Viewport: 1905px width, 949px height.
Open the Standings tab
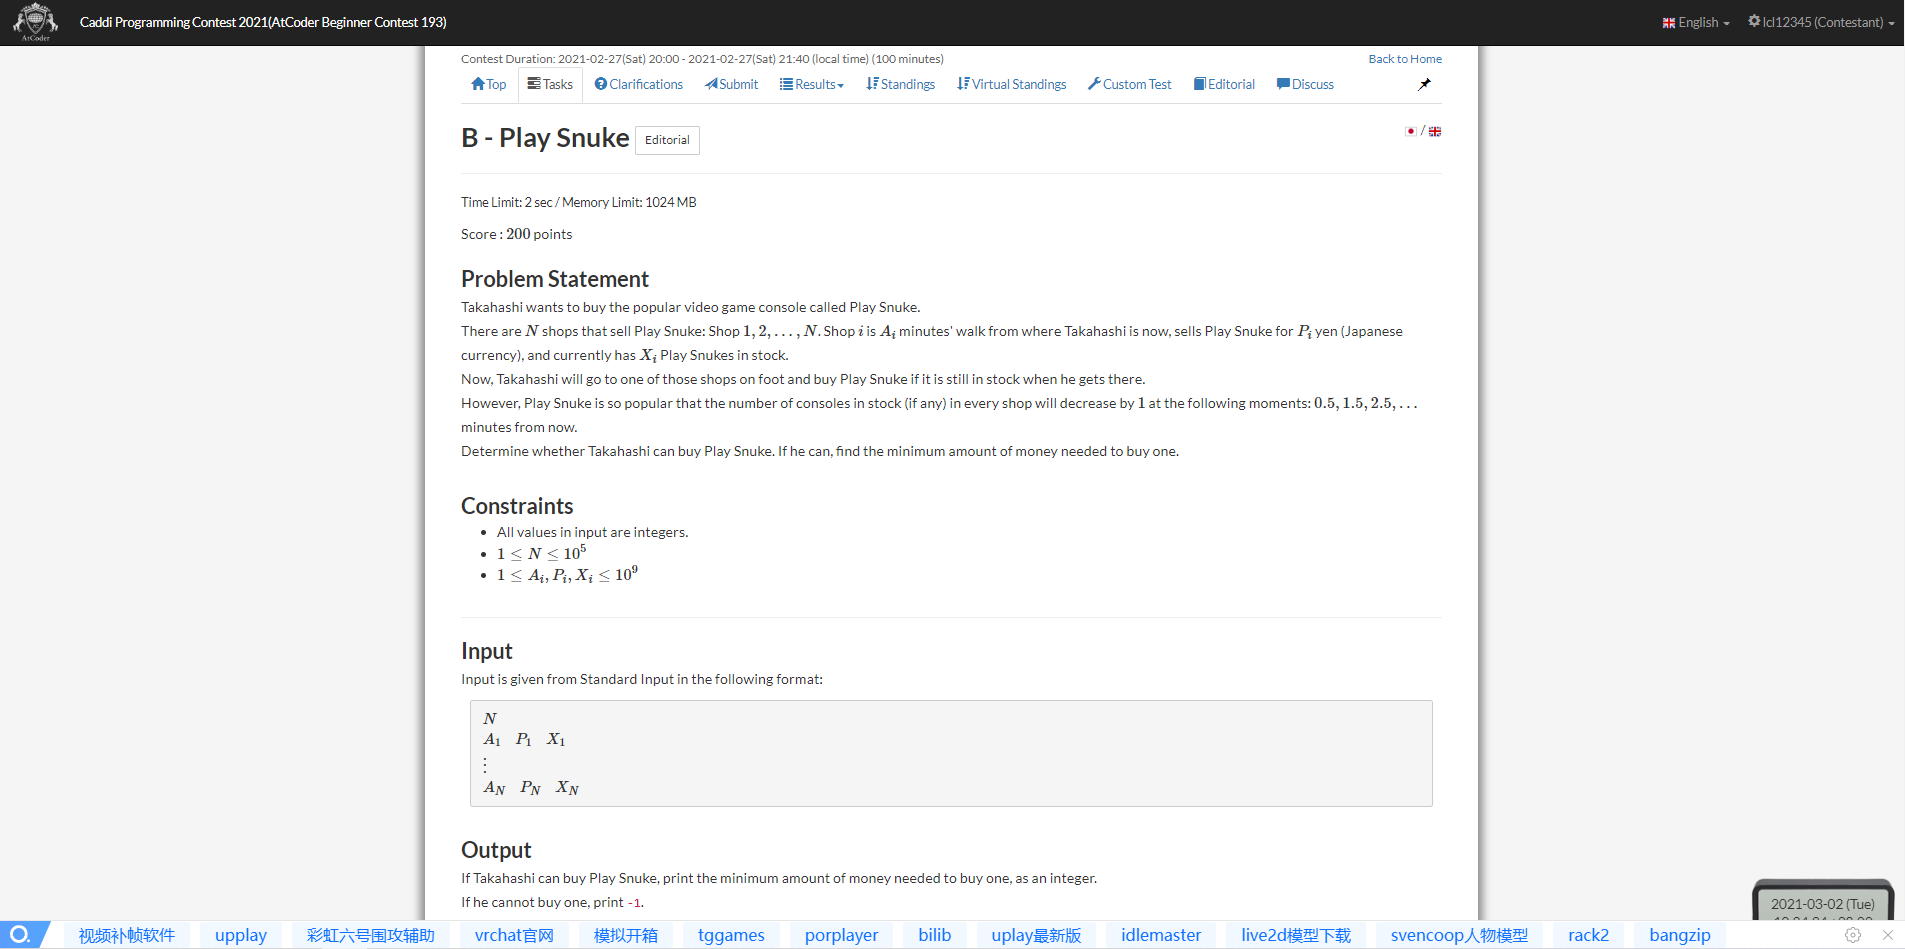click(900, 85)
